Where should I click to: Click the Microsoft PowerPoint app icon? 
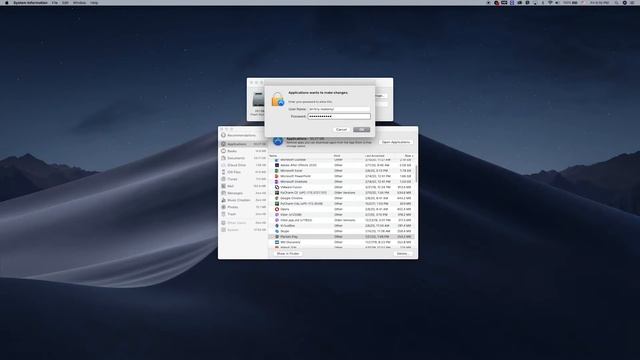[277, 176]
